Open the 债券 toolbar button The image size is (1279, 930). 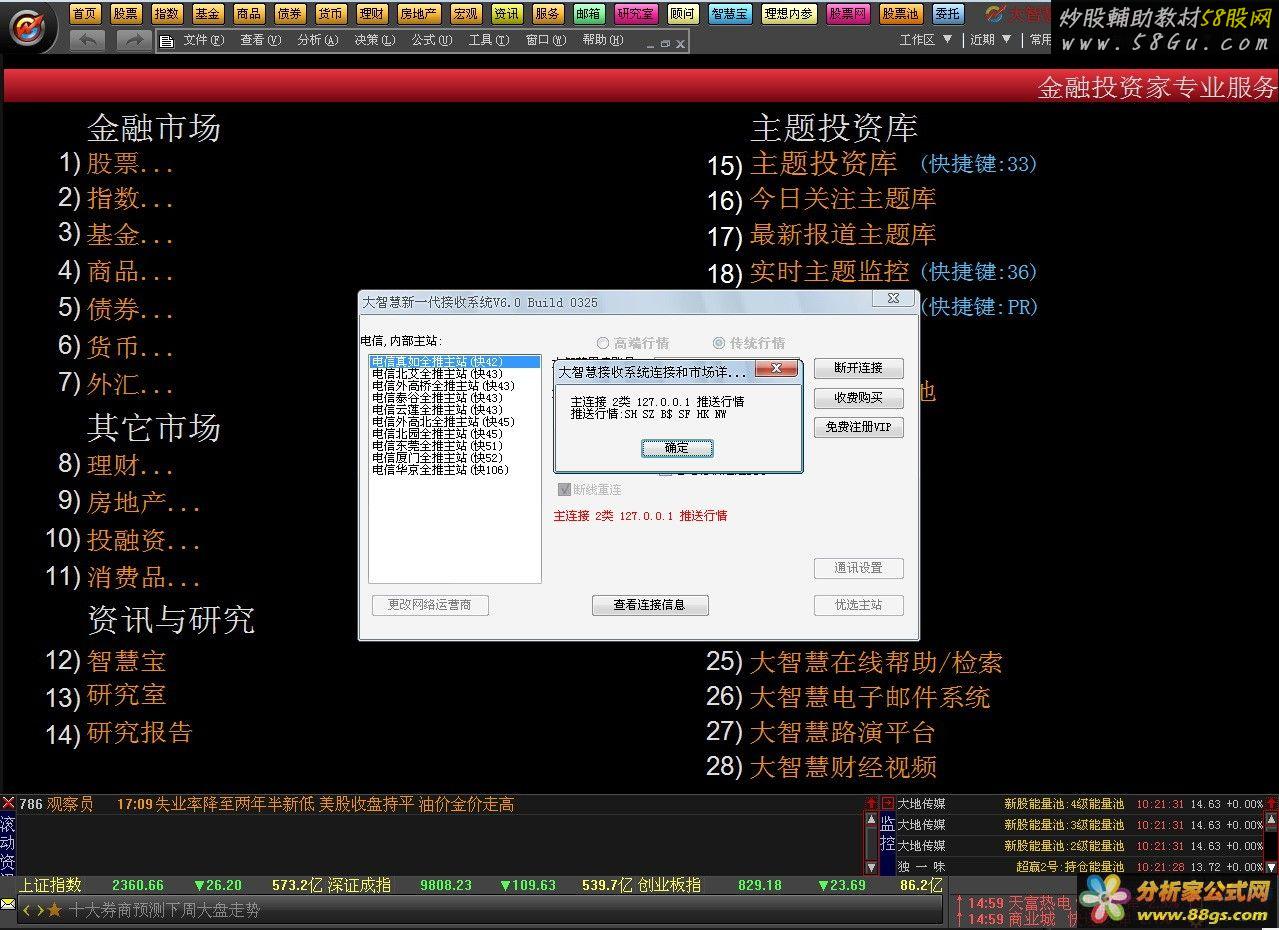289,13
